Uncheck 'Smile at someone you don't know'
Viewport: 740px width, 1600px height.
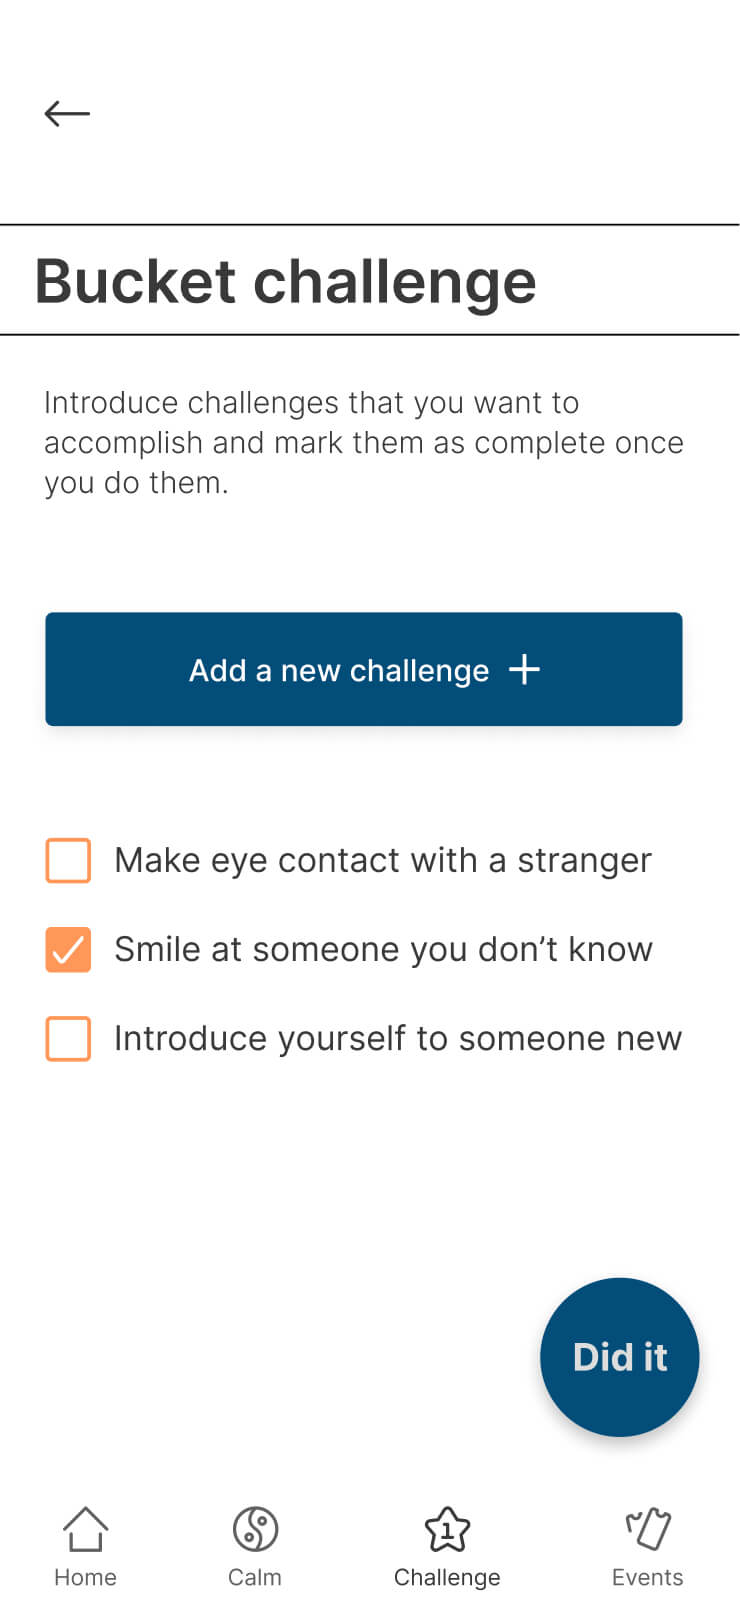pyautogui.click(x=68, y=949)
